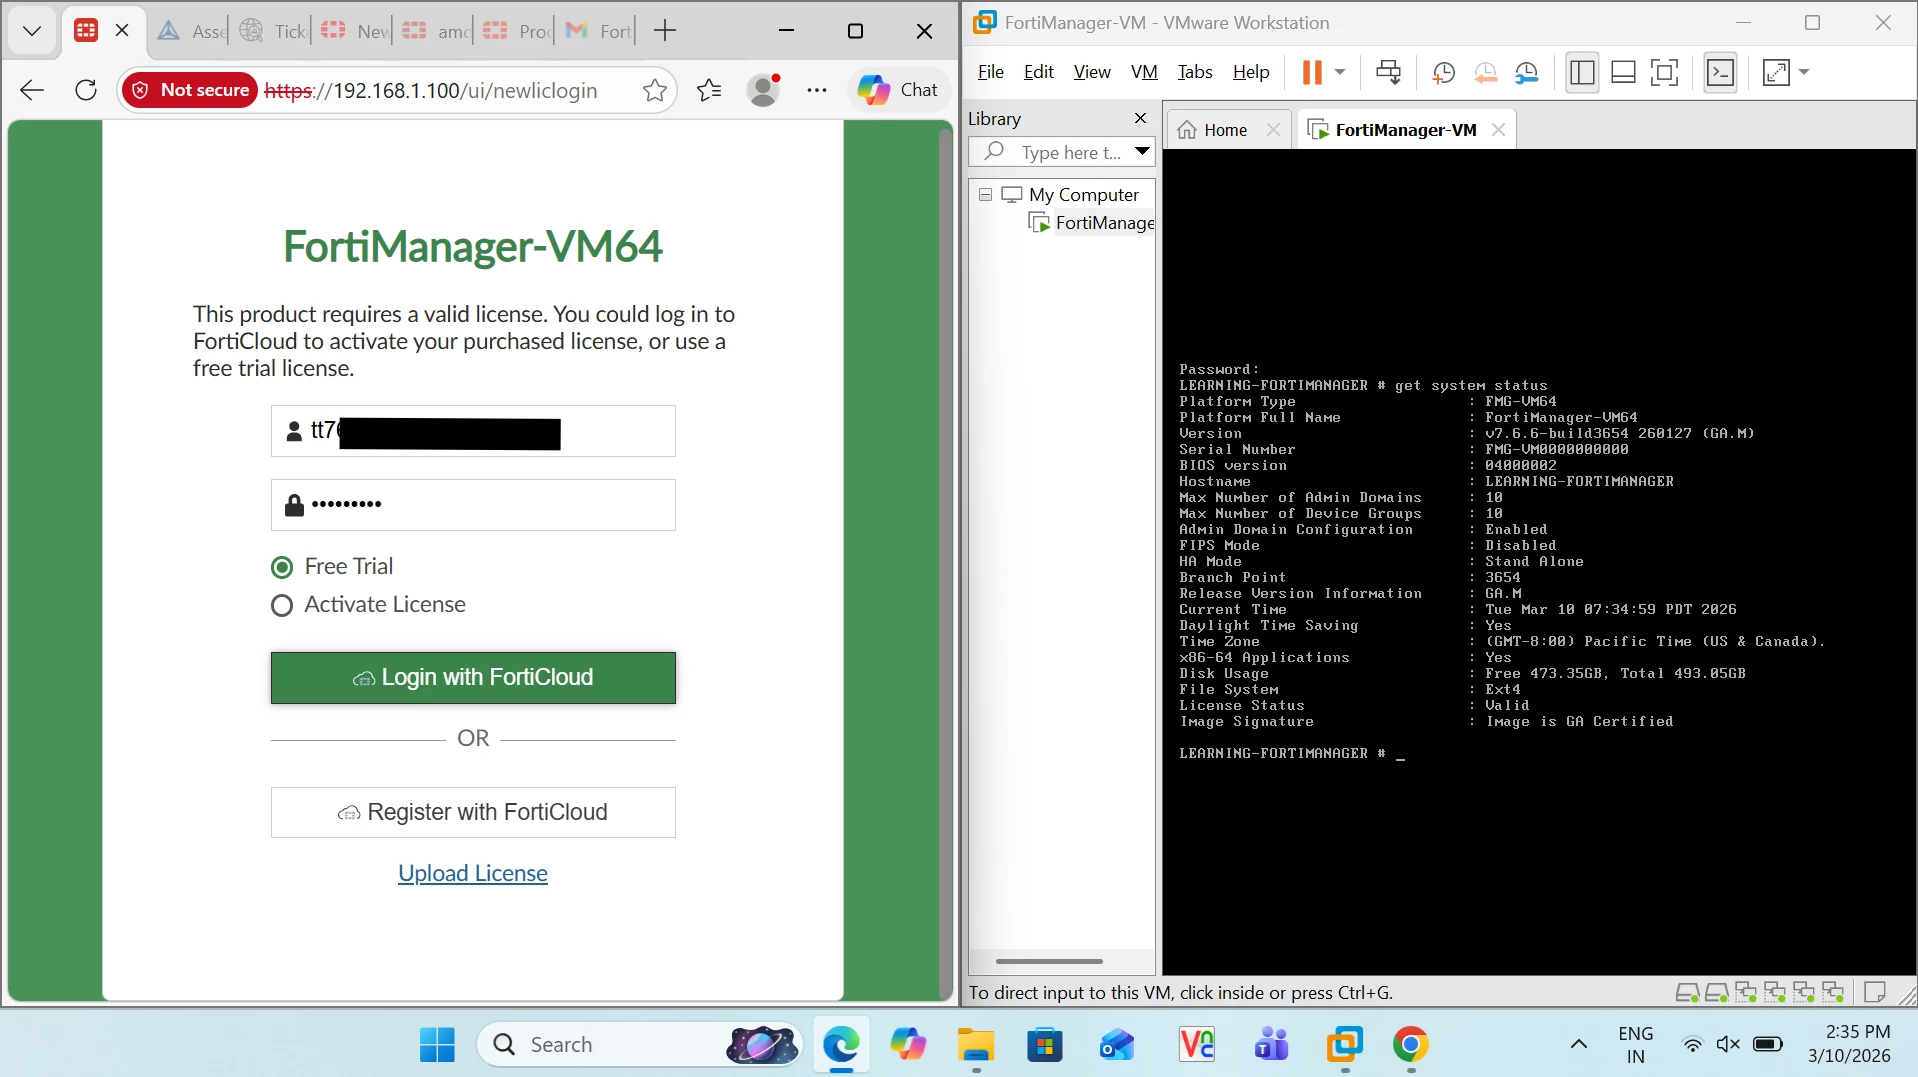Close the Home tab in VMware
This screenshot has height=1077, width=1918.
(1273, 130)
